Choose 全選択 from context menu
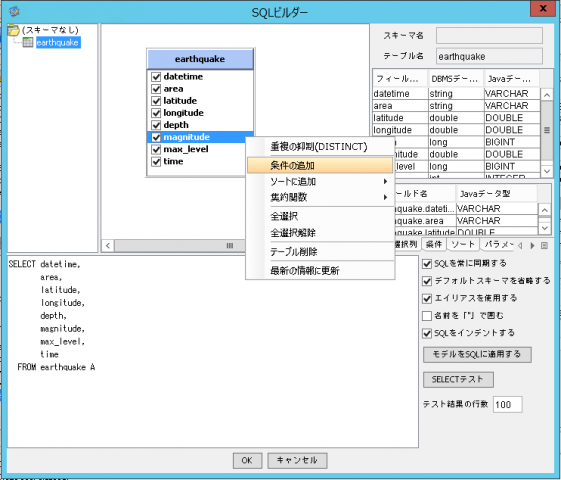561x480 pixels. pos(320,216)
